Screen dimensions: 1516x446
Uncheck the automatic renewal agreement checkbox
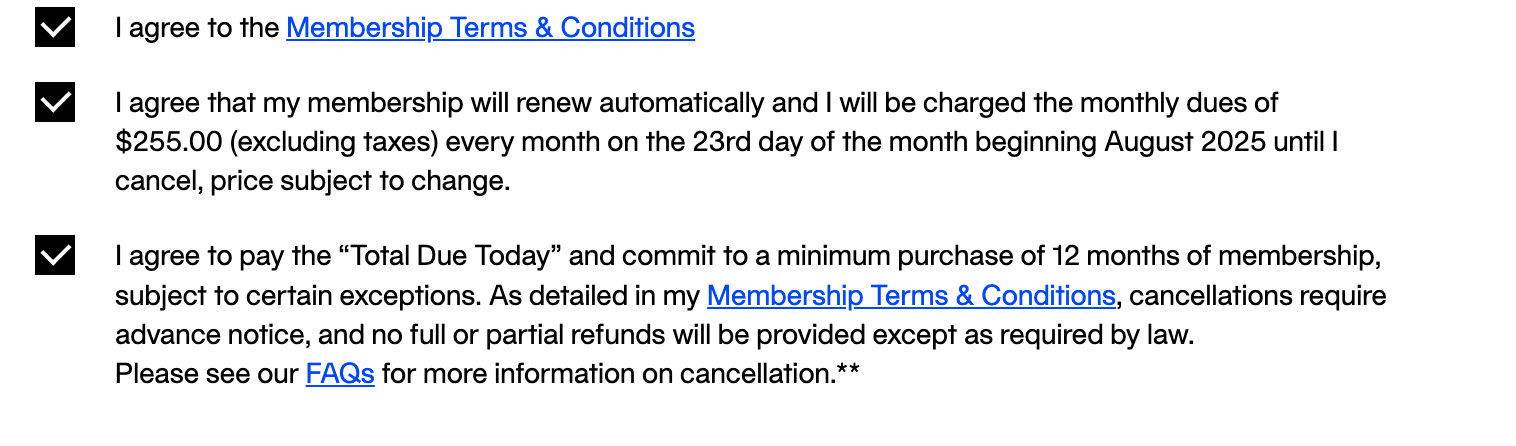(54, 102)
